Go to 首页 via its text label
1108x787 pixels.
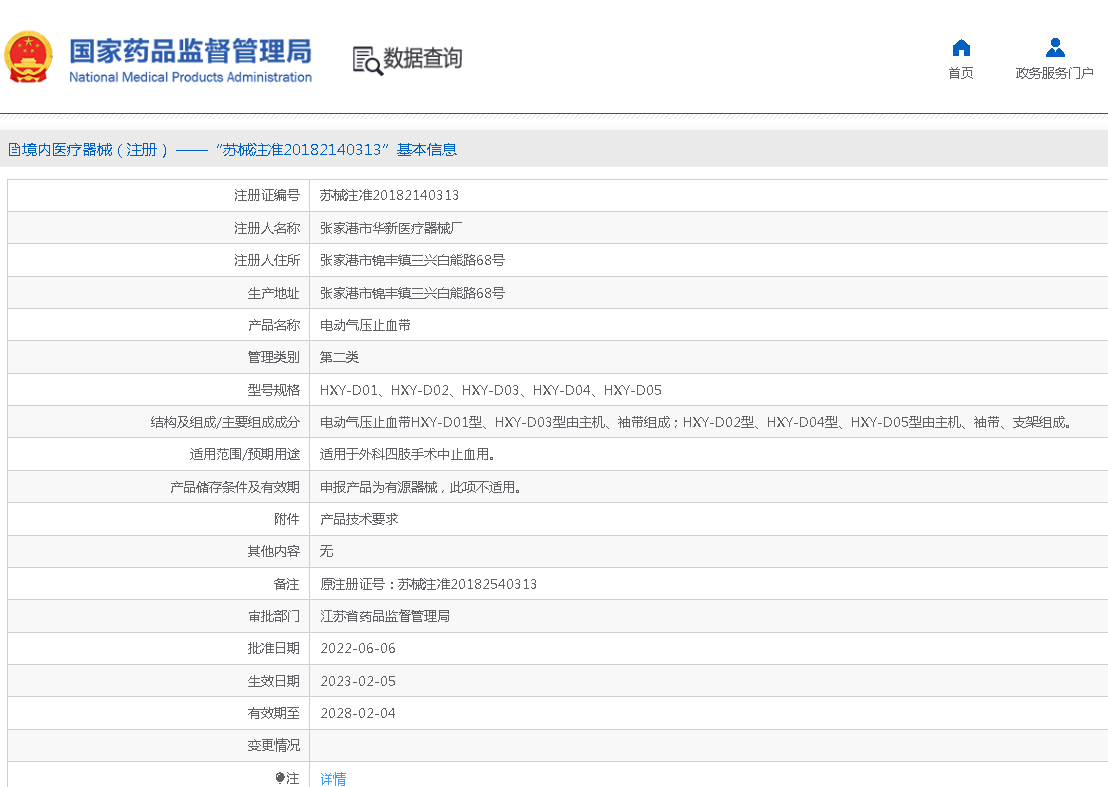(x=961, y=73)
